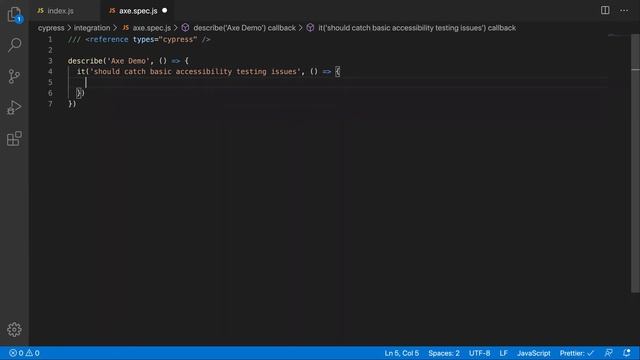The width and height of the screenshot is (640, 360).
Task: Change end of line sequence LF
Action: click(503, 353)
